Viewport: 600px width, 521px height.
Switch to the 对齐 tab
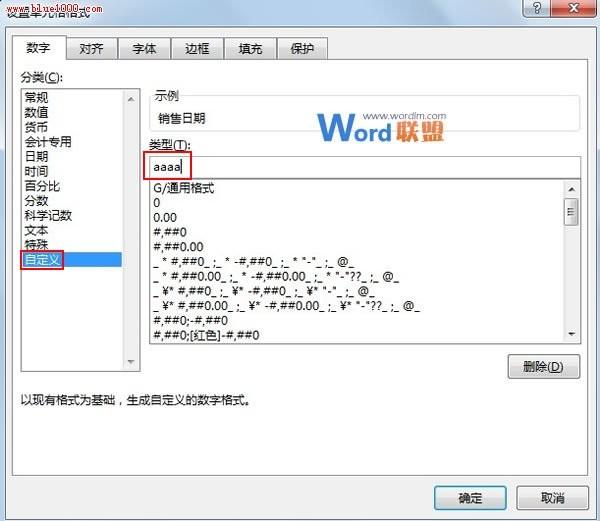[92, 48]
